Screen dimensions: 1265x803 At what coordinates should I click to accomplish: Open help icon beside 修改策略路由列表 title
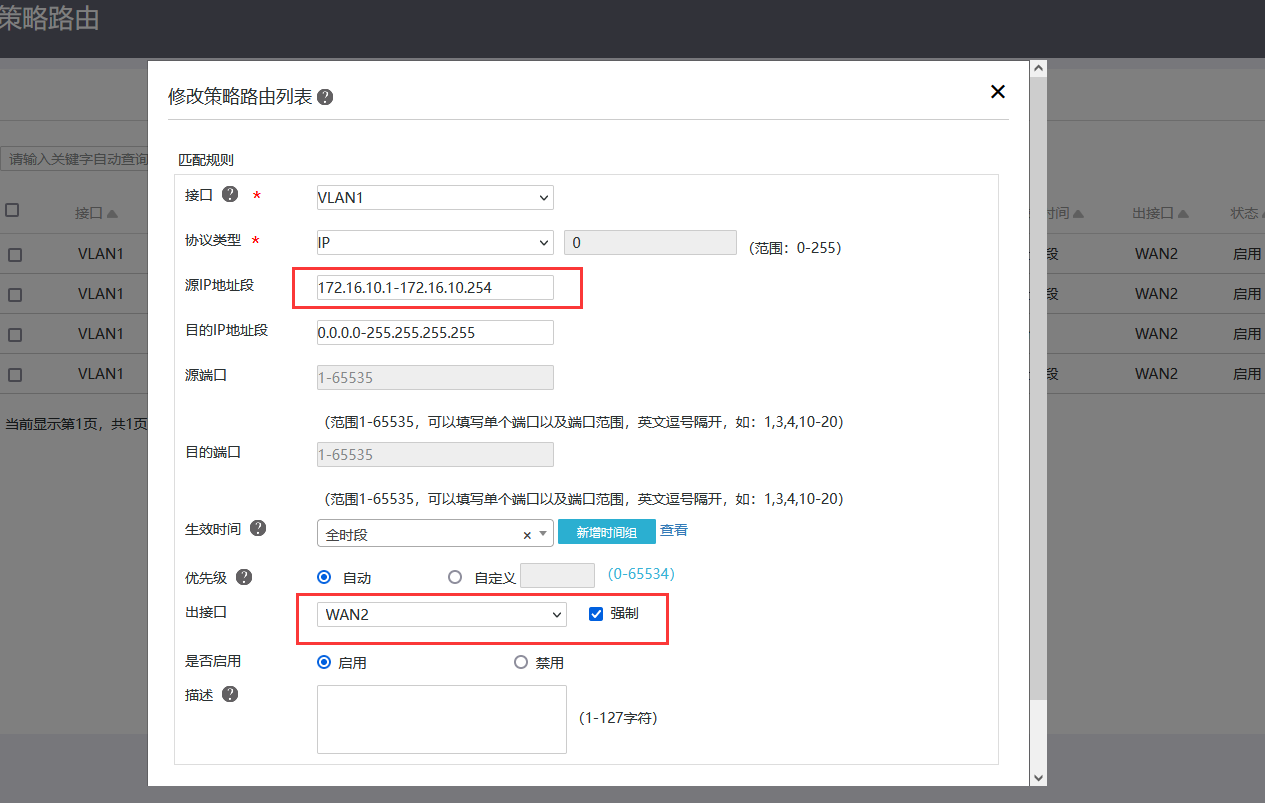(325, 98)
